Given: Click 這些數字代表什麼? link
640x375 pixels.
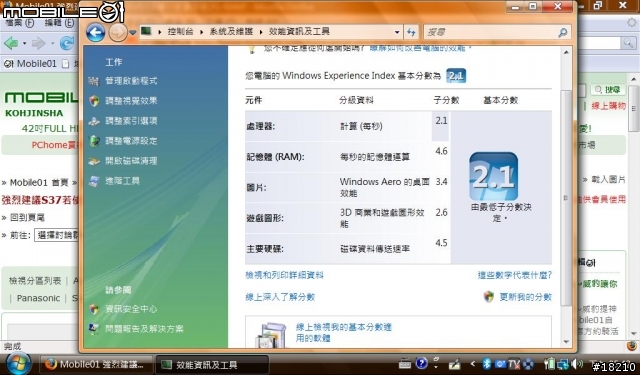Looking at the screenshot, I should click(515, 275).
